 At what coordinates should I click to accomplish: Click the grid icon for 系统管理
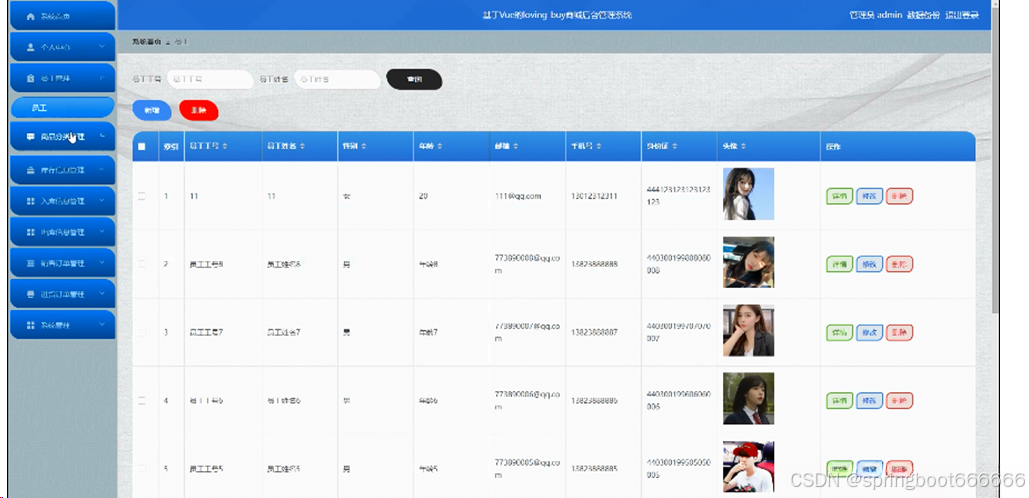coord(30,325)
